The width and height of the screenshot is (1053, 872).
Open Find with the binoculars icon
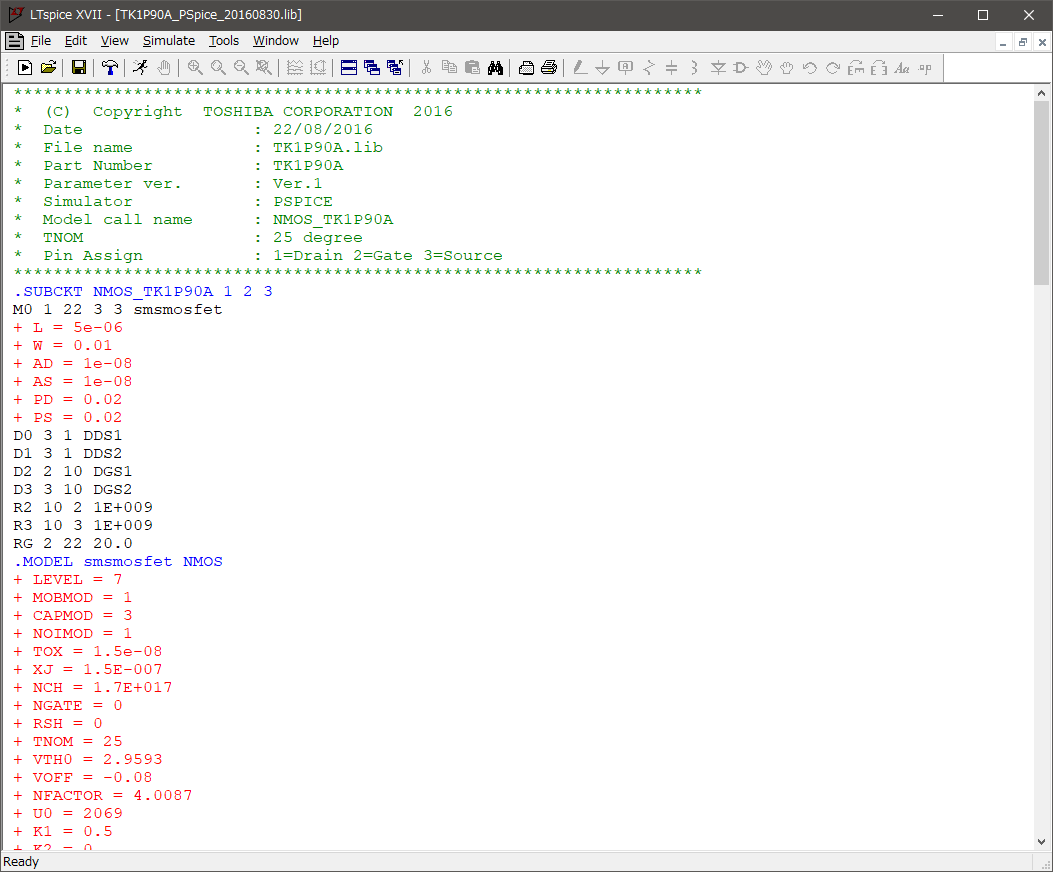coord(495,67)
